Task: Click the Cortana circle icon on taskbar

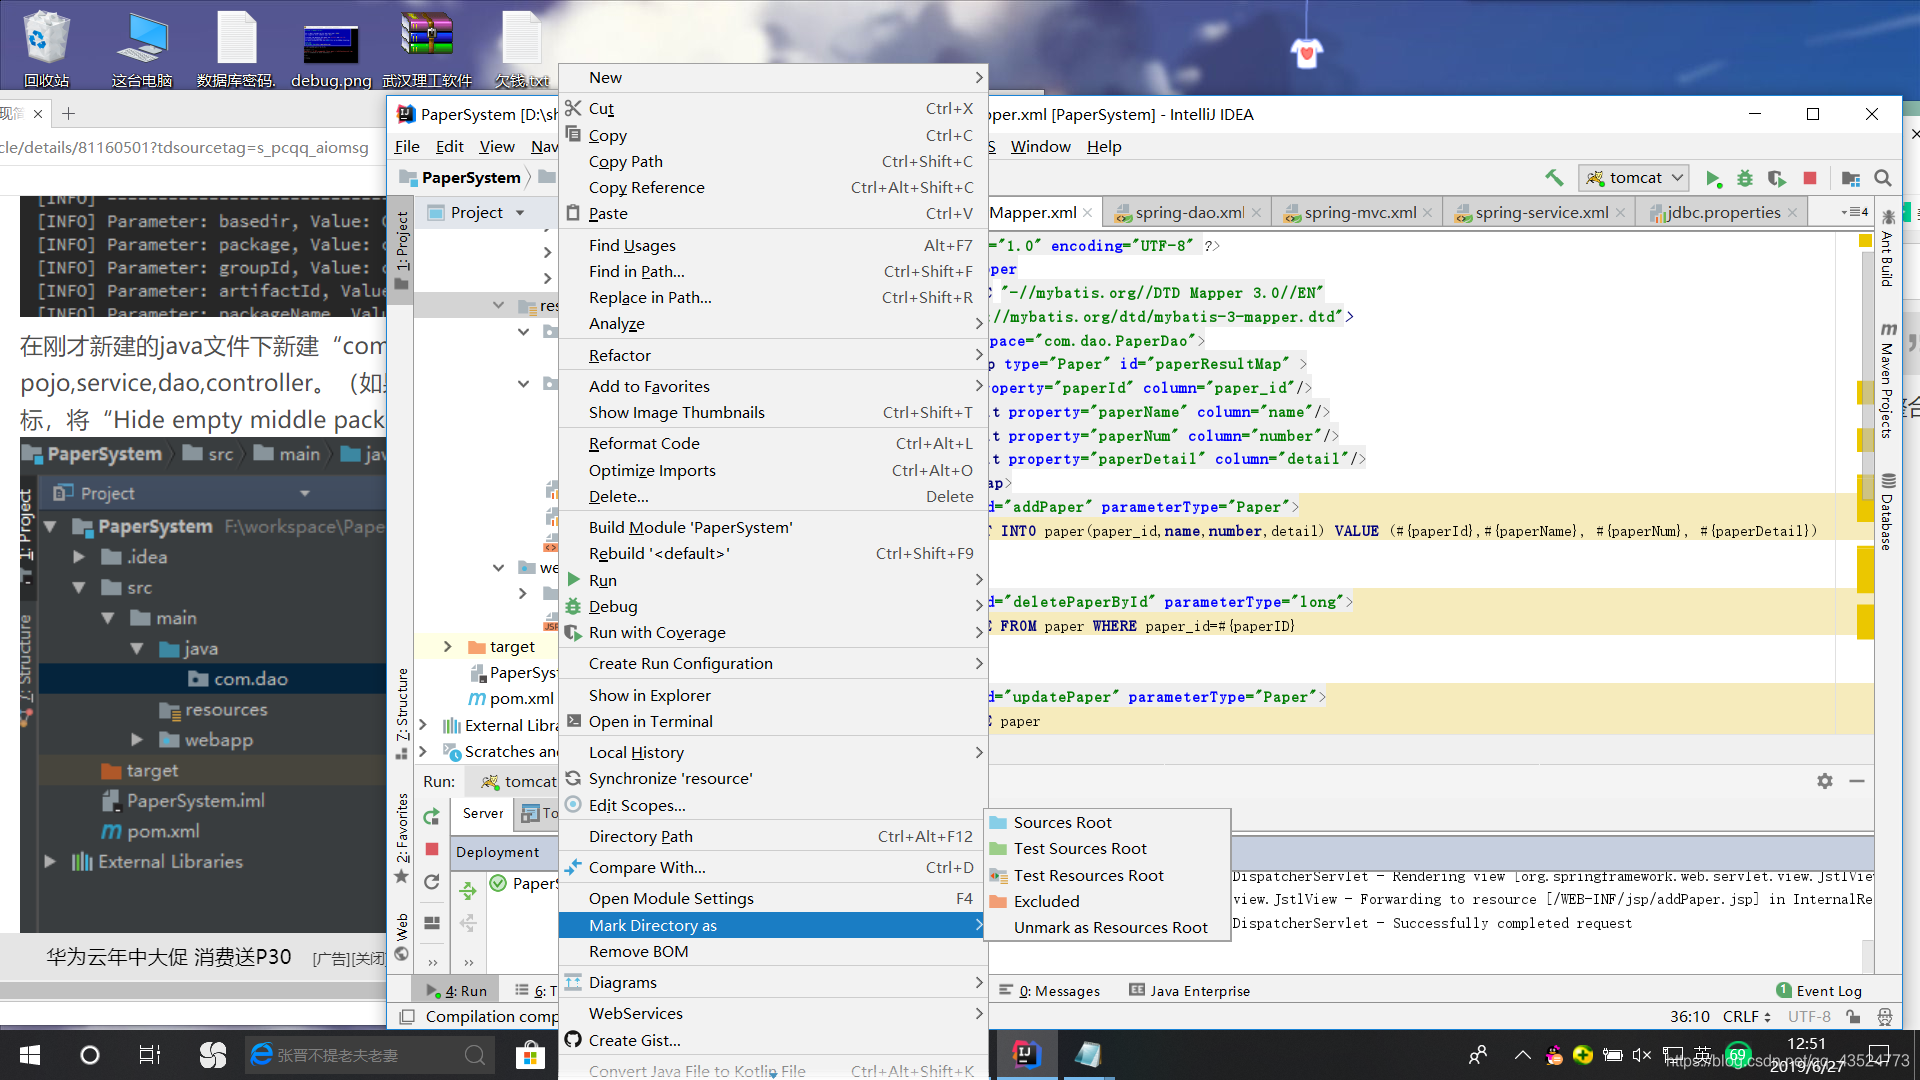Action: [x=90, y=1055]
